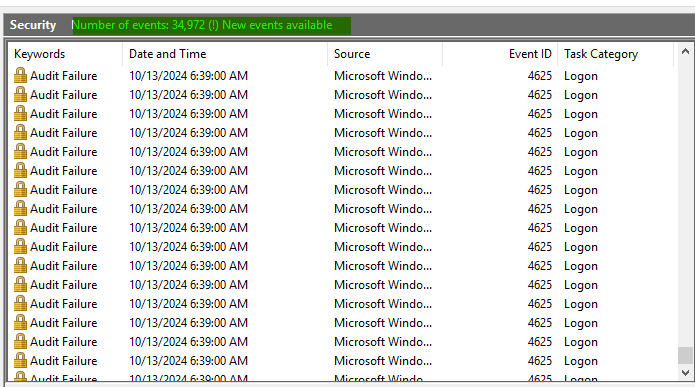Sort events by the Keywords column header
This screenshot has width=695, height=387.
65,54
